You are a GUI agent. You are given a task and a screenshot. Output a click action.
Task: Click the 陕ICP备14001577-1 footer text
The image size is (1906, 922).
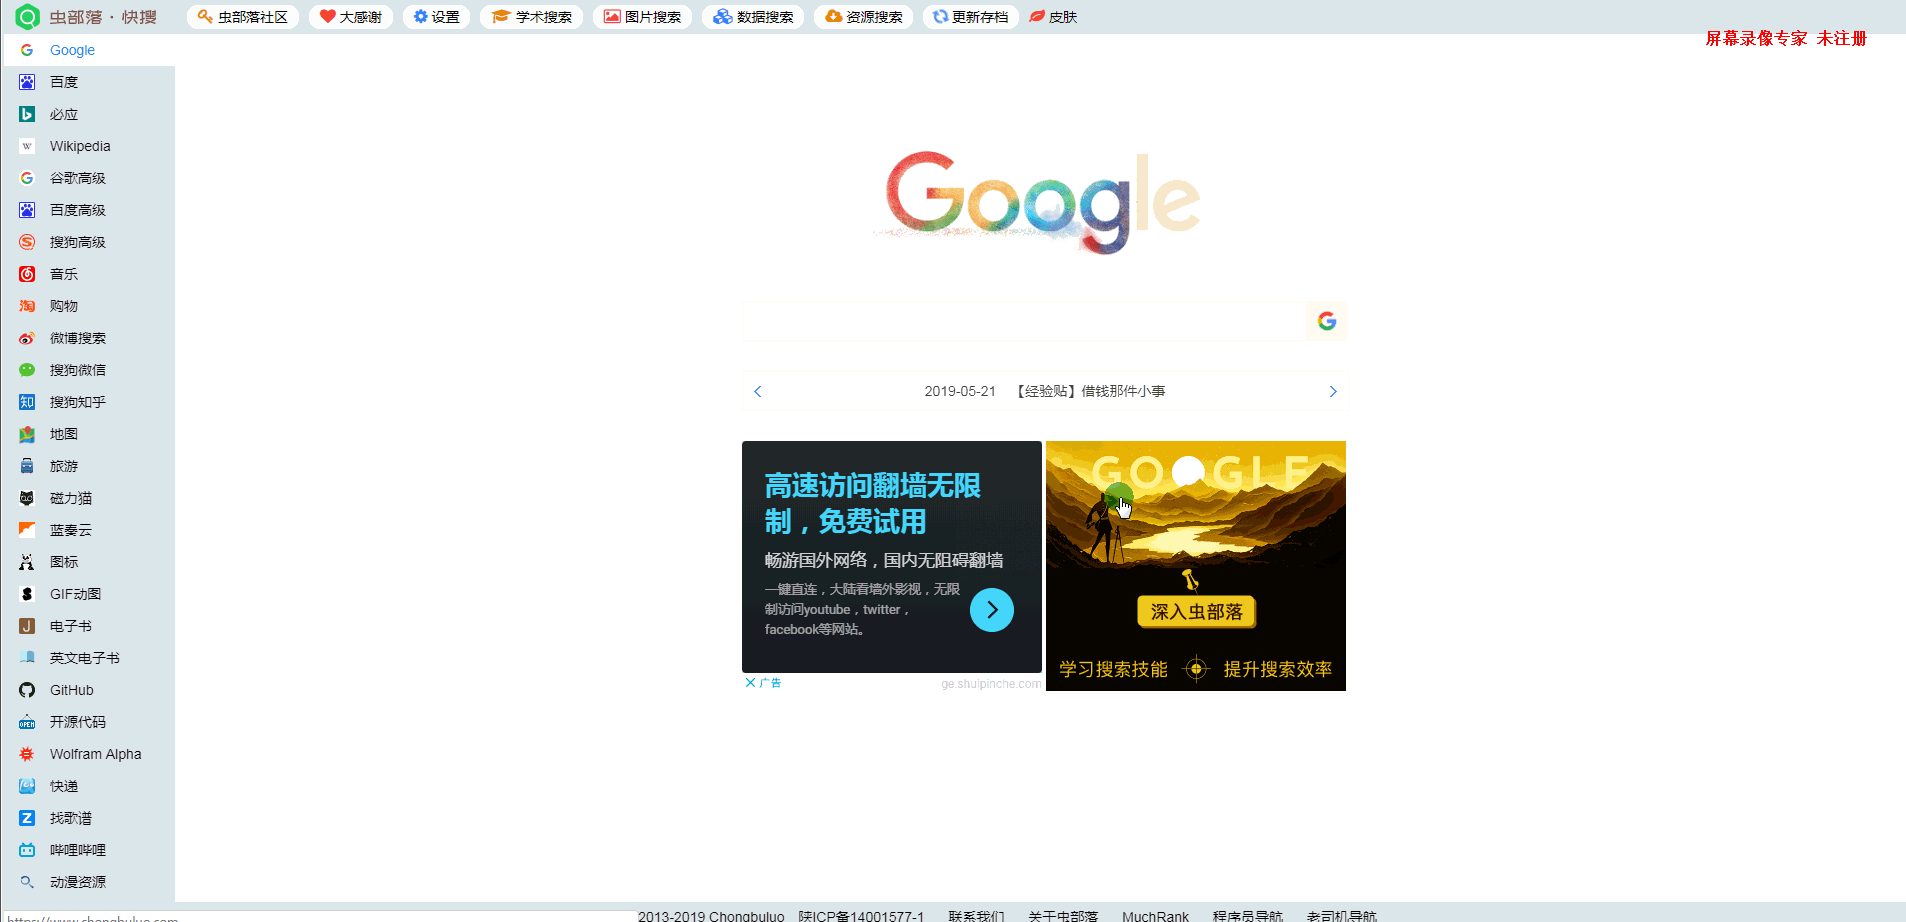pyautogui.click(x=861, y=915)
